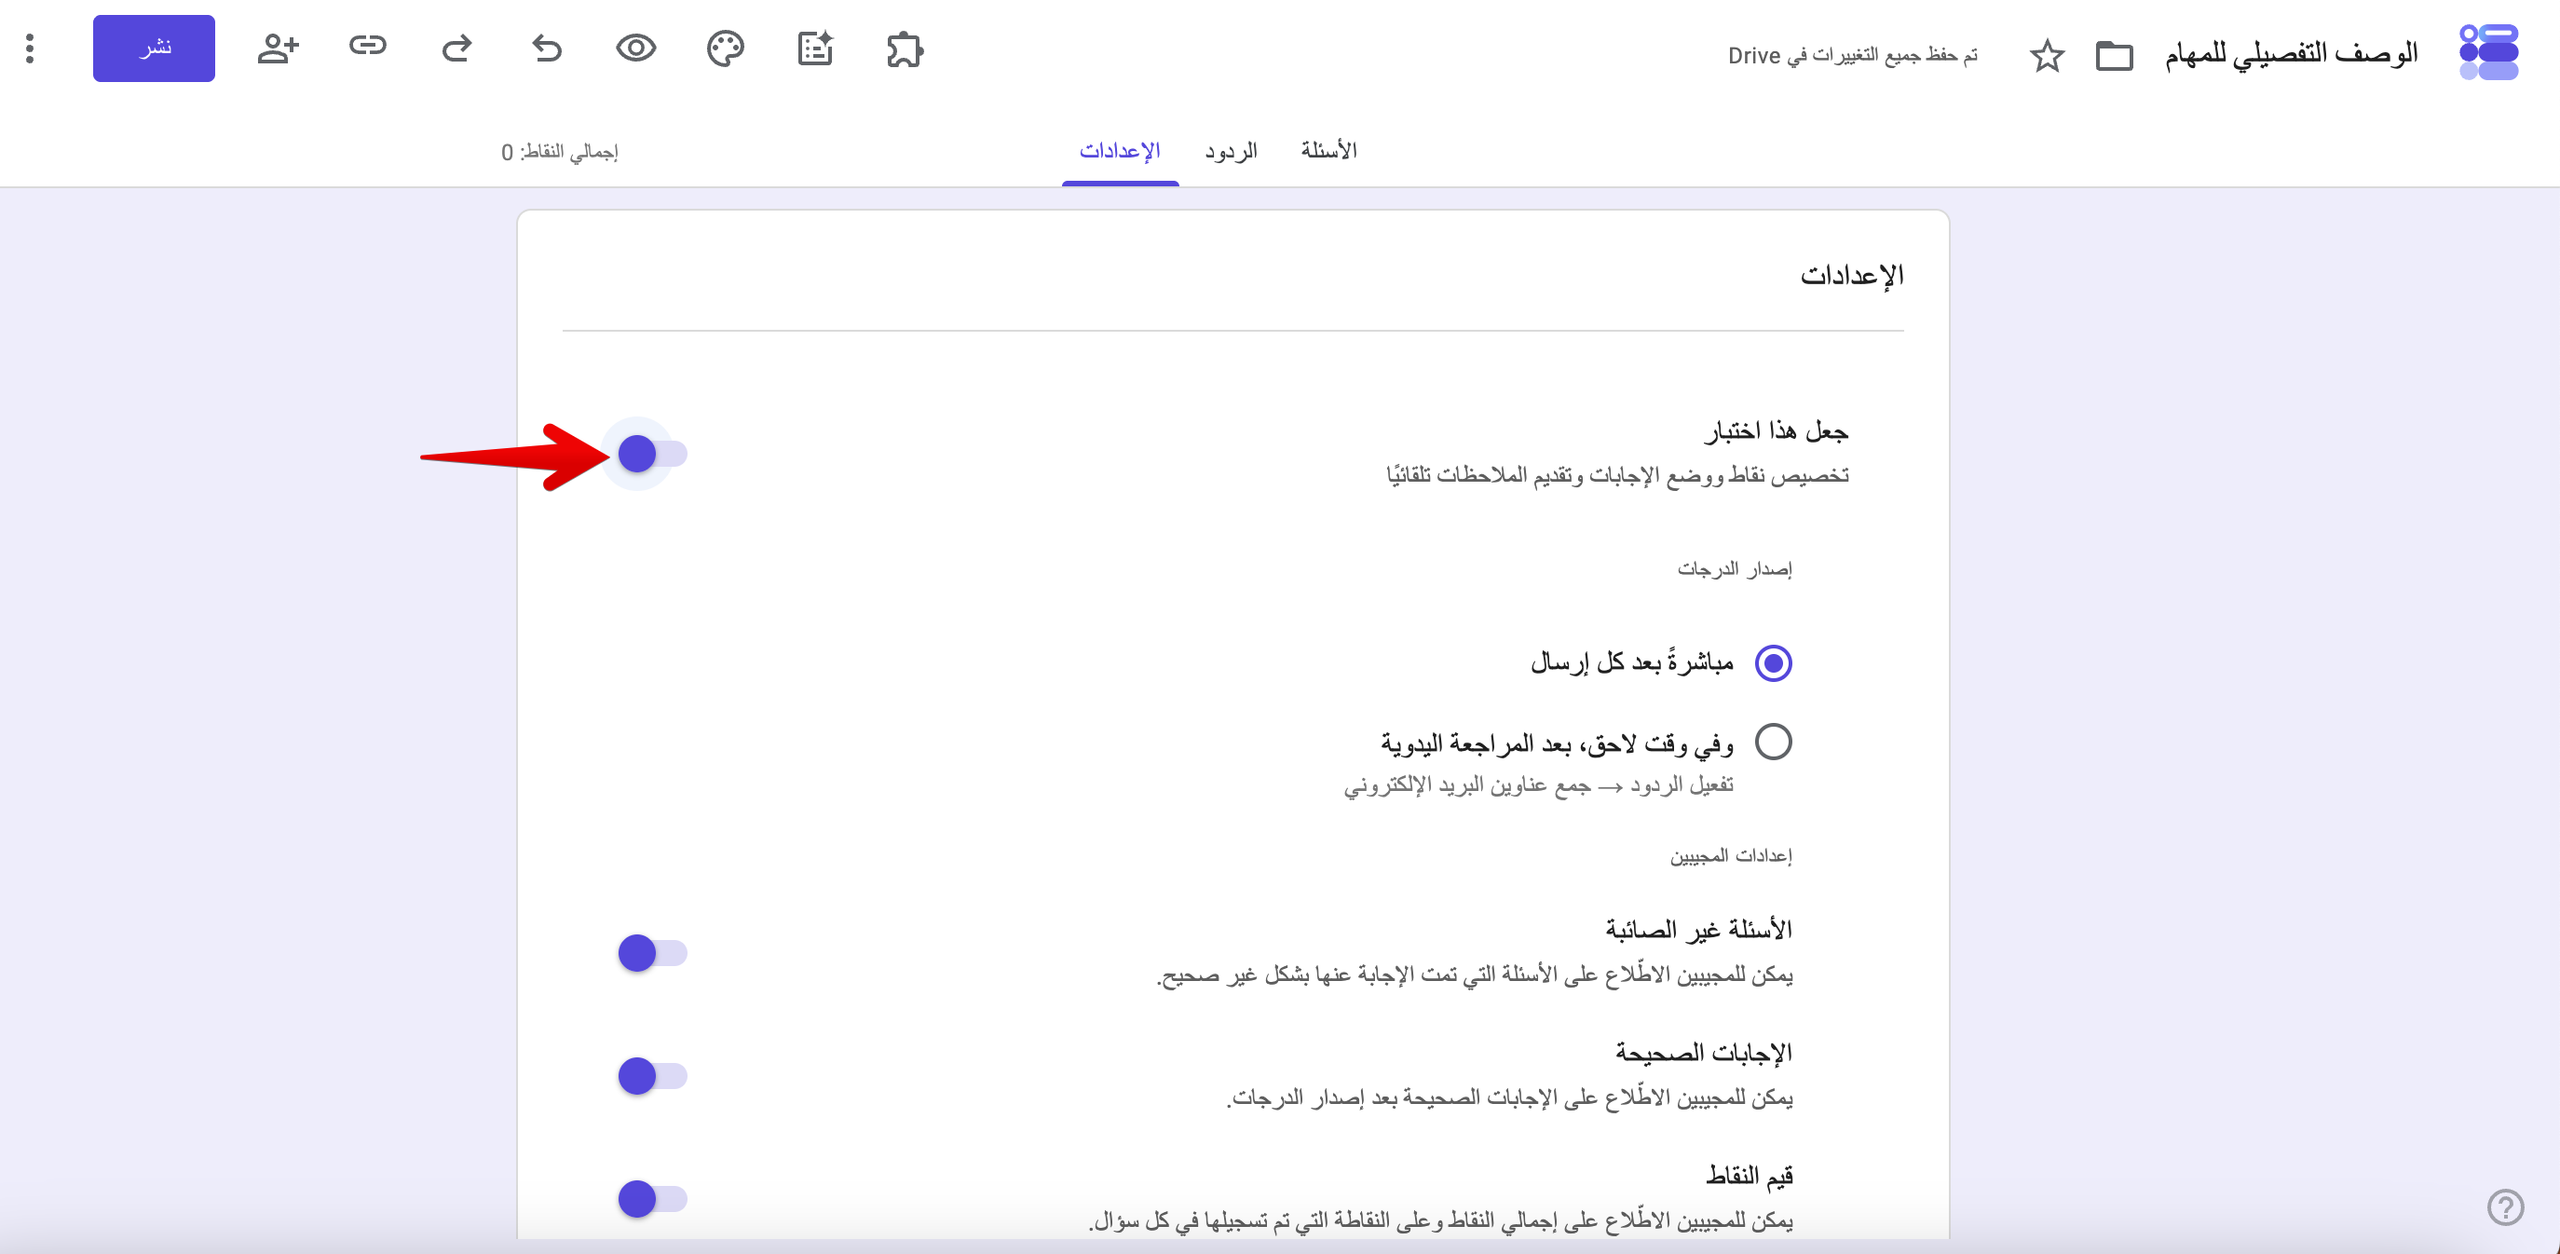Toggle the الأسئلة غير الصائبة switch
Viewport: 2560px width, 1254px height.
point(652,953)
